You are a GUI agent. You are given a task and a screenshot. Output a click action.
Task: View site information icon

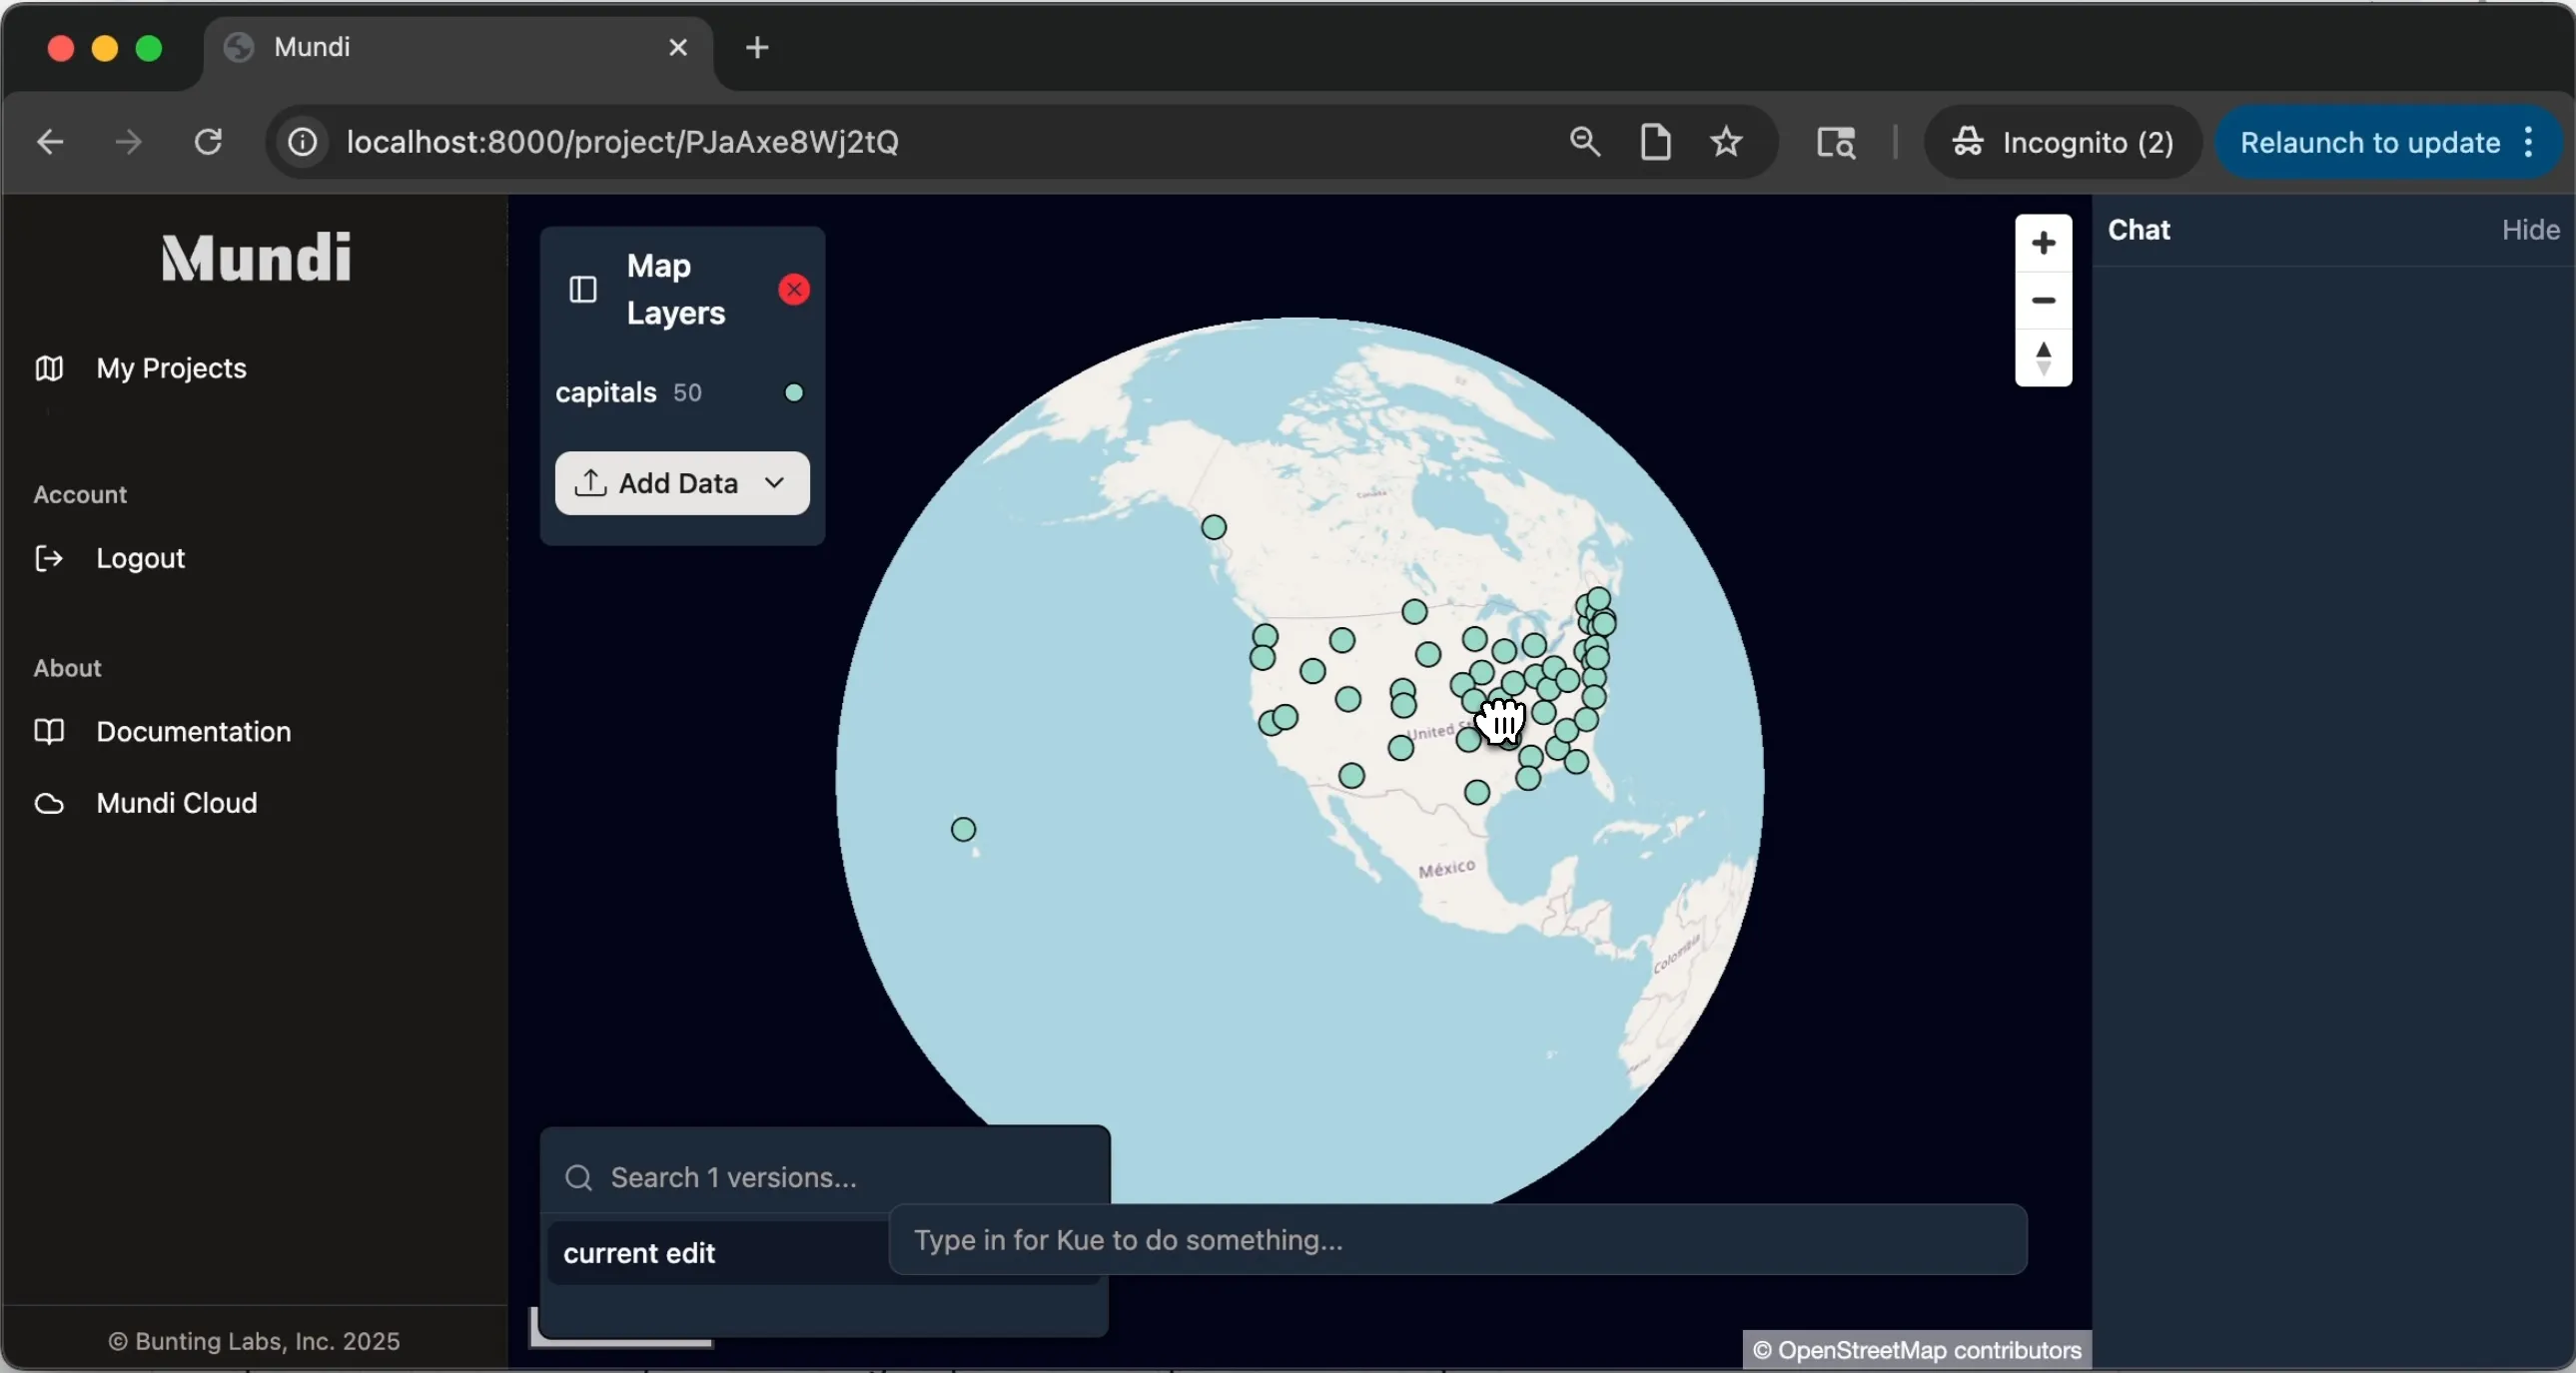[x=303, y=142]
